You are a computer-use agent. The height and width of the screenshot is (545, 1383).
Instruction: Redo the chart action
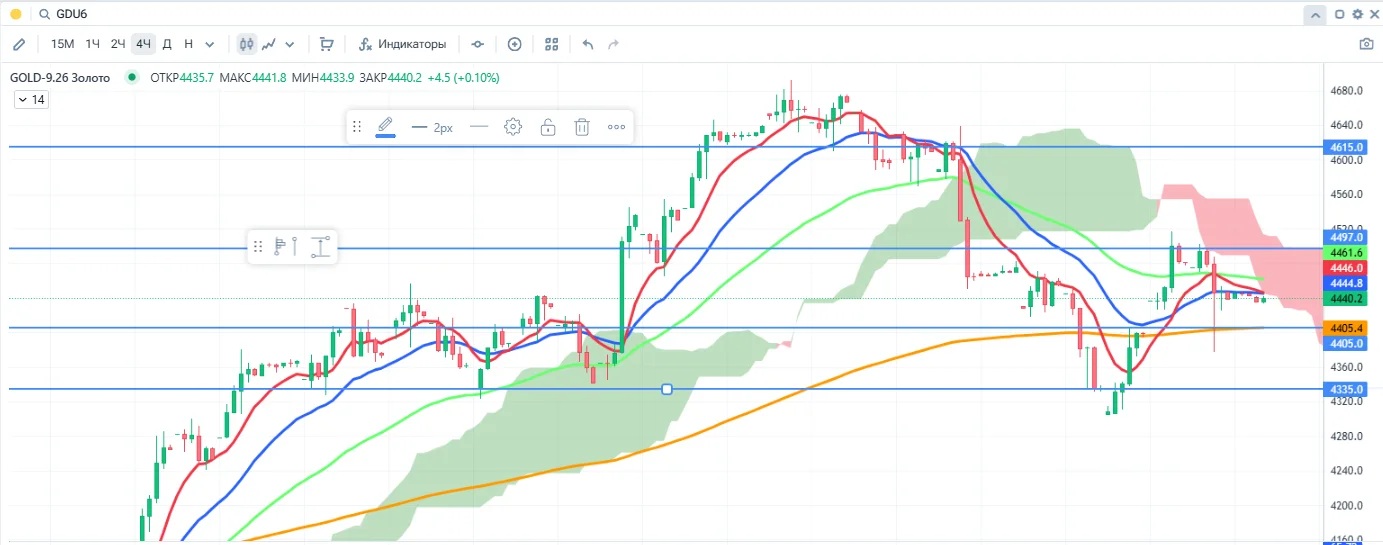point(614,44)
